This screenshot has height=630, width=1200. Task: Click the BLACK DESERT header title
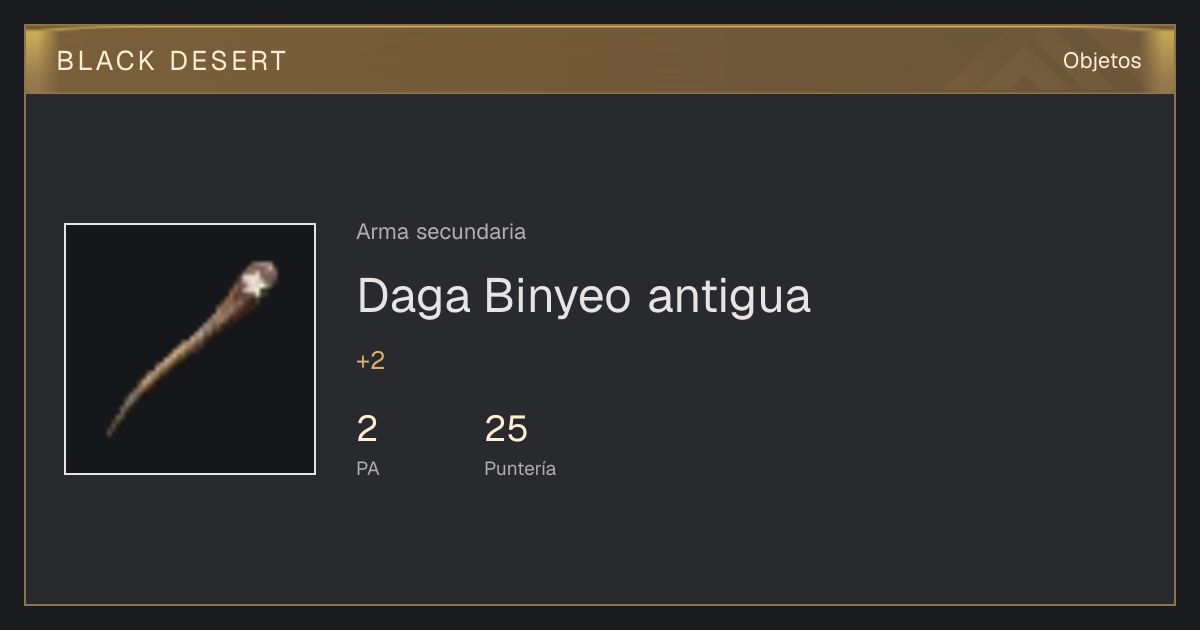(172, 61)
